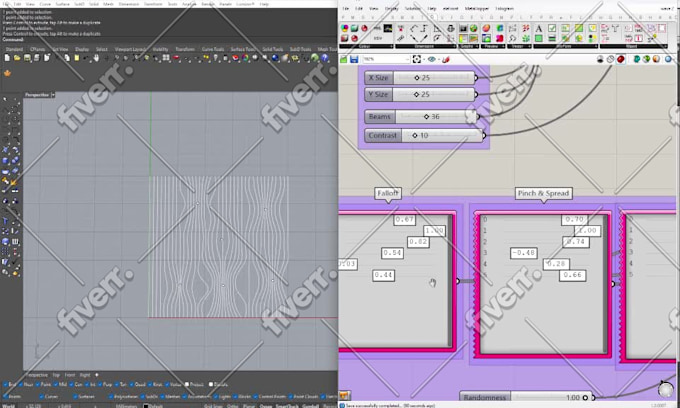Click the red shaded preview sphere in Grasshopper

point(621,59)
